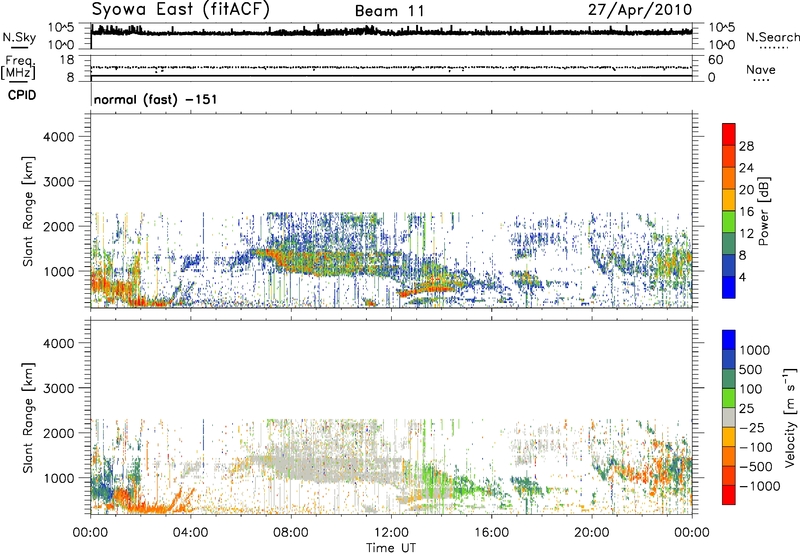This screenshot has width=800, height=554.
Task: Click the dotted frequency trace in Freq panel
Action: click(x=391, y=67)
